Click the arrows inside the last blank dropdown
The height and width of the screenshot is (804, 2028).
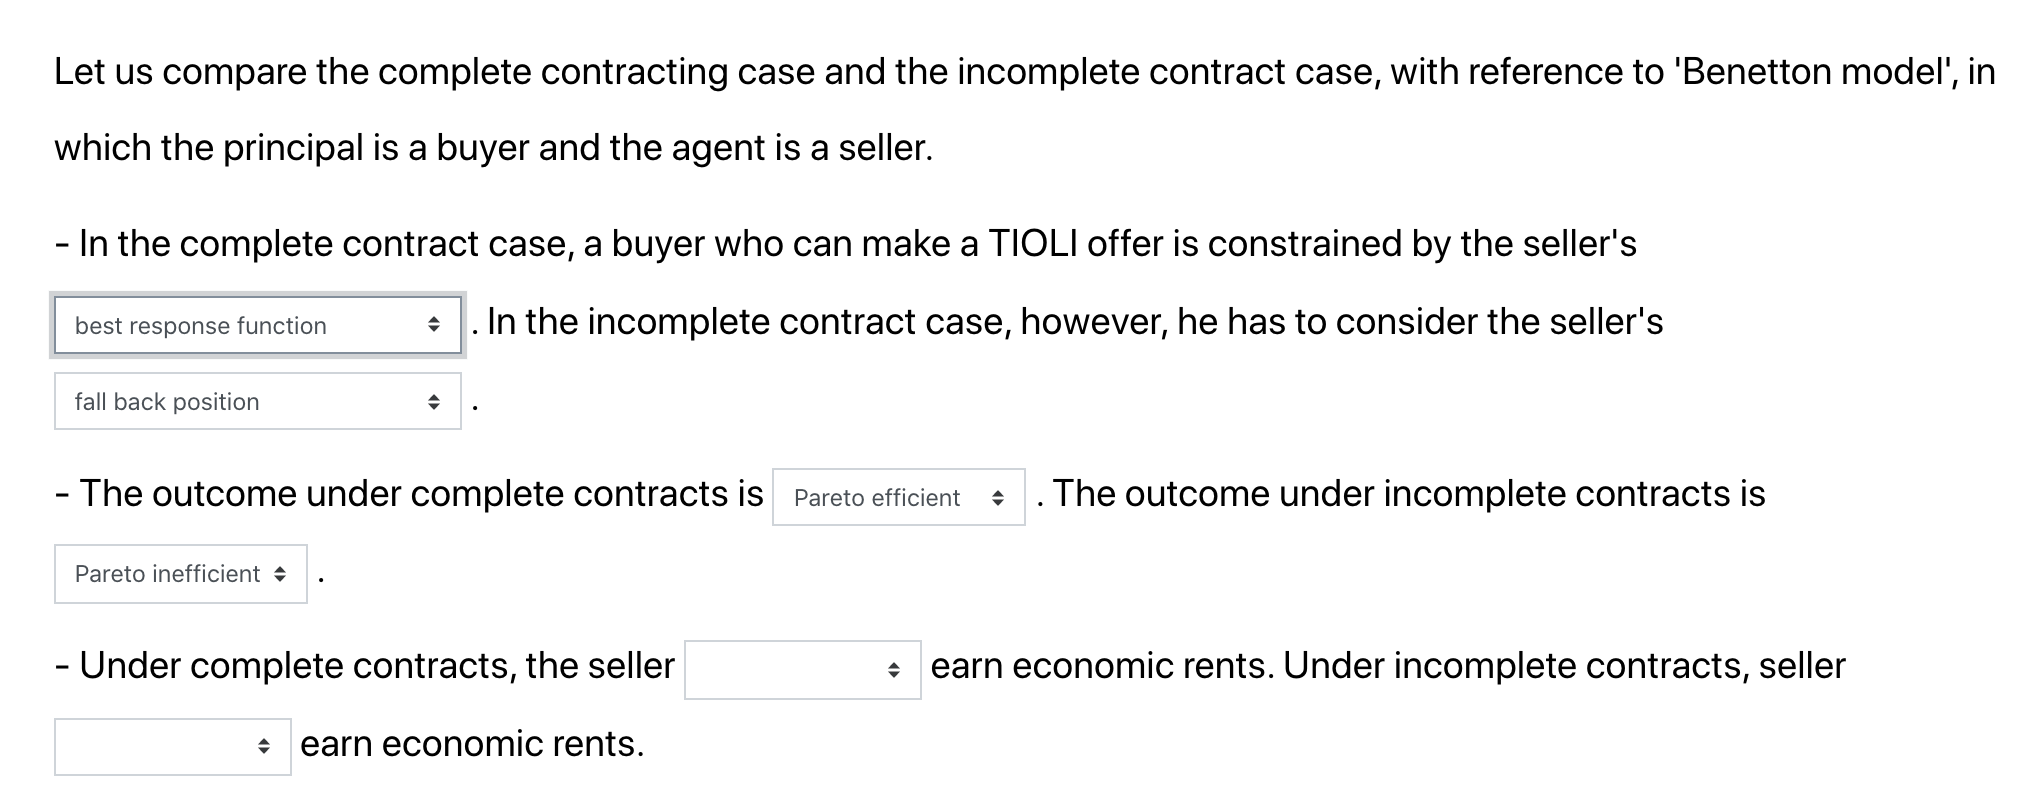pyautogui.click(x=264, y=745)
